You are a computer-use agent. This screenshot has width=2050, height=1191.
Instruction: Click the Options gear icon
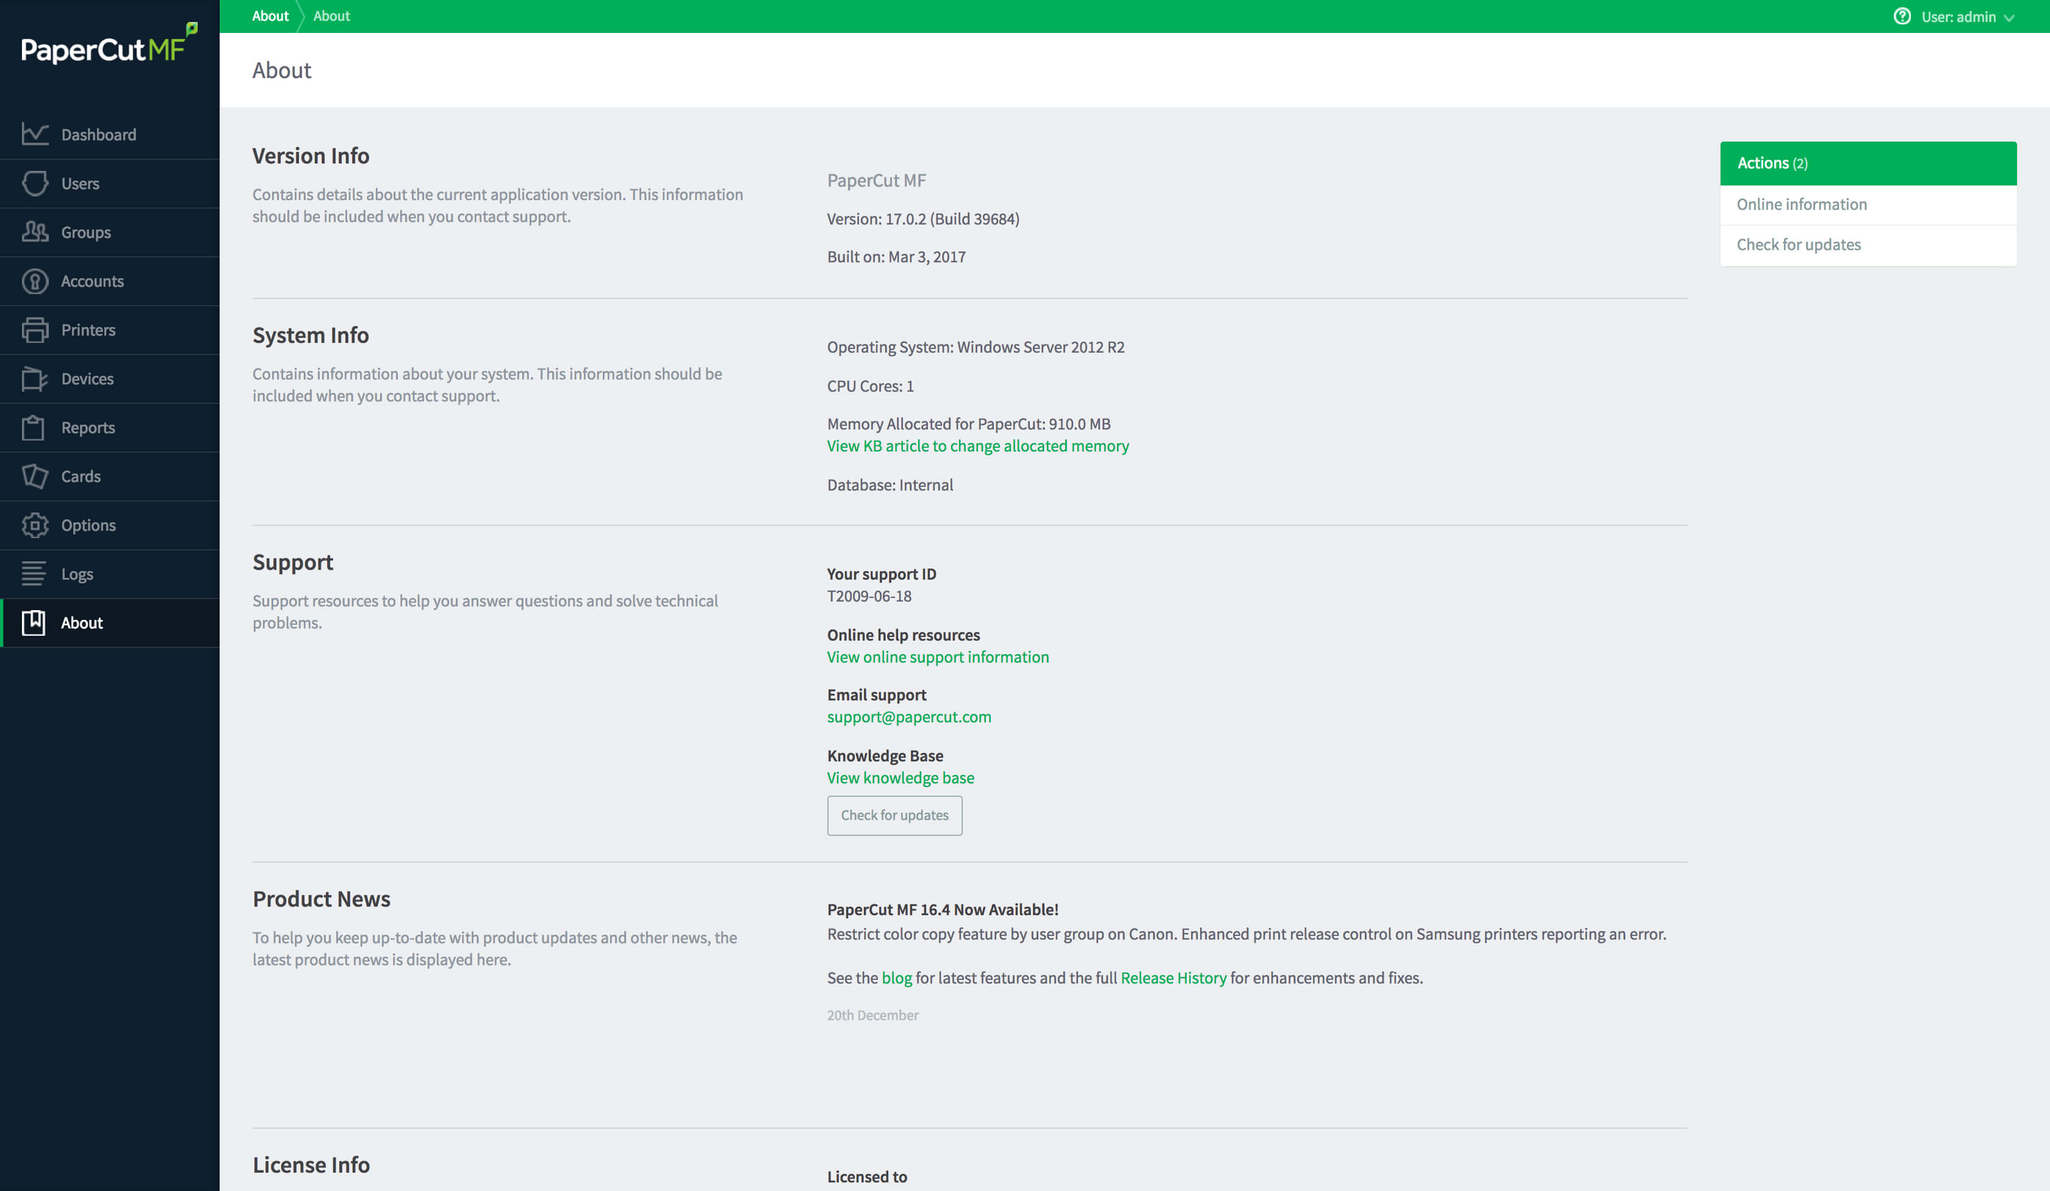35,525
